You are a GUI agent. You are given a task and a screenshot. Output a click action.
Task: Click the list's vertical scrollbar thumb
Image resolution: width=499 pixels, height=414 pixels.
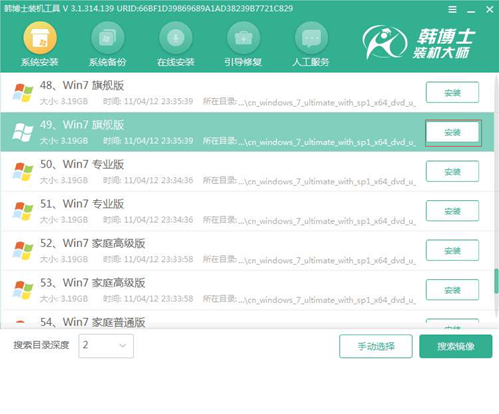pyautogui.click(x=496, y=281)
